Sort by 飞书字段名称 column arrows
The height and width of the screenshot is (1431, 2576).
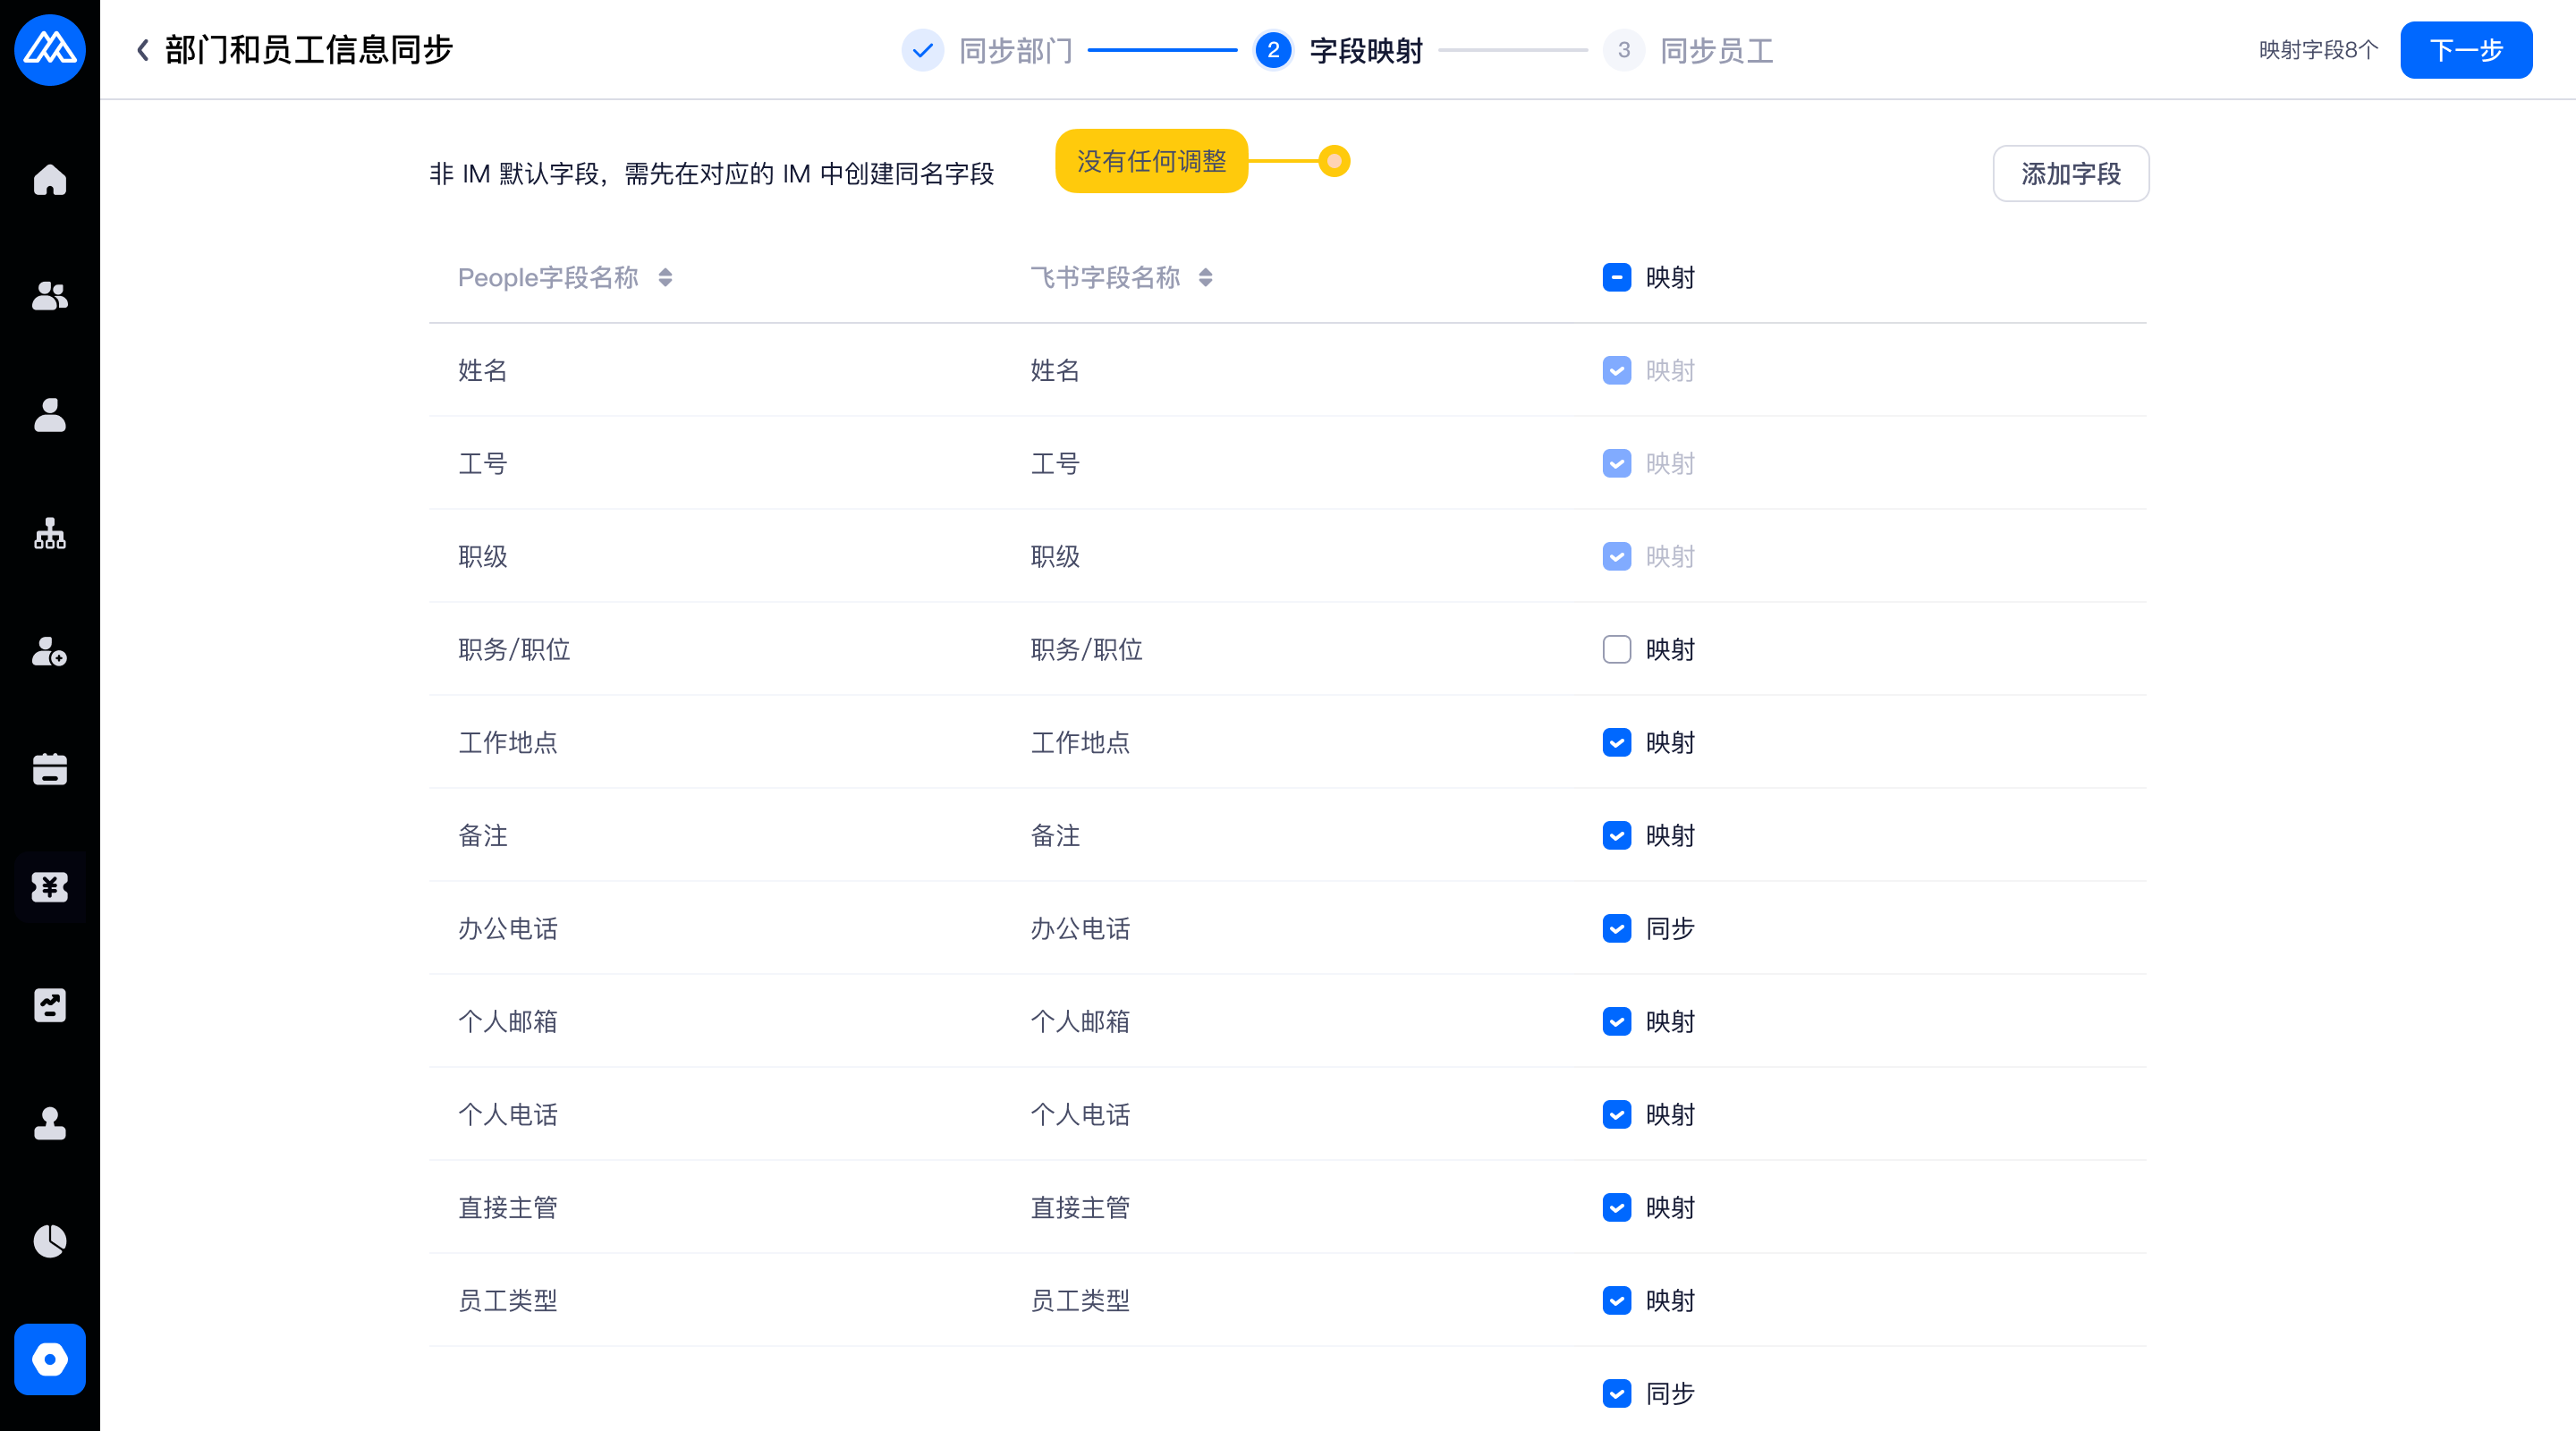1205,277
